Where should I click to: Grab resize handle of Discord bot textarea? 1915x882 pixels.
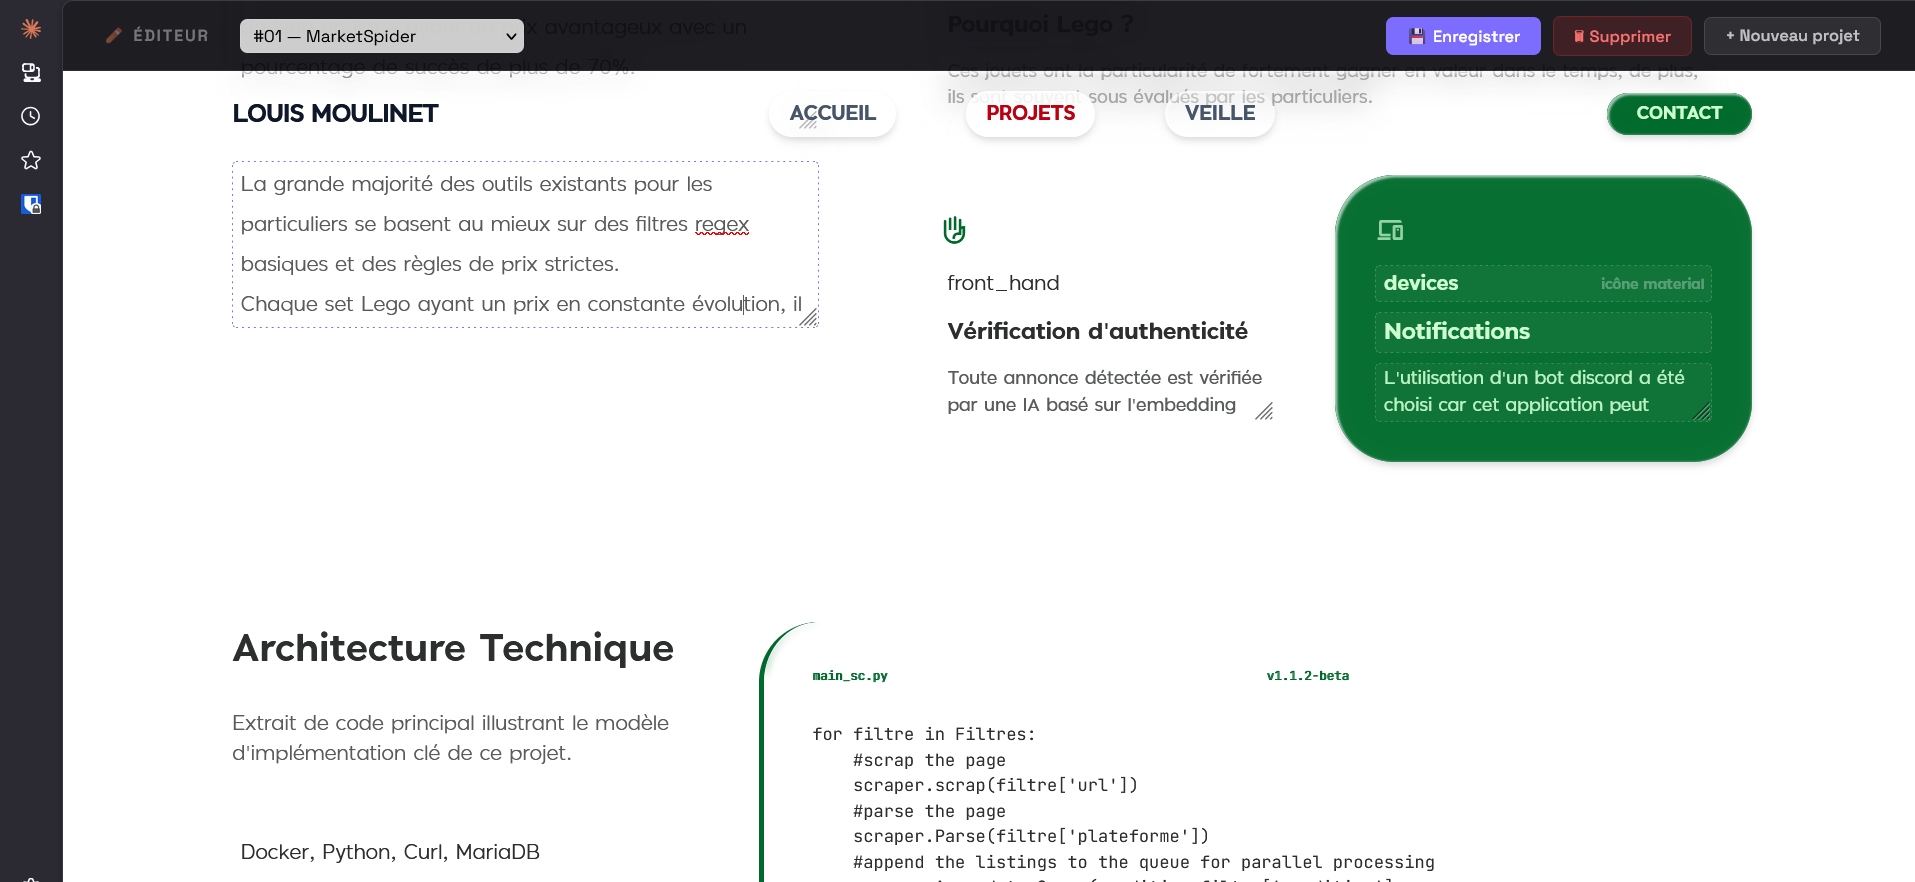coord(1702,412)
